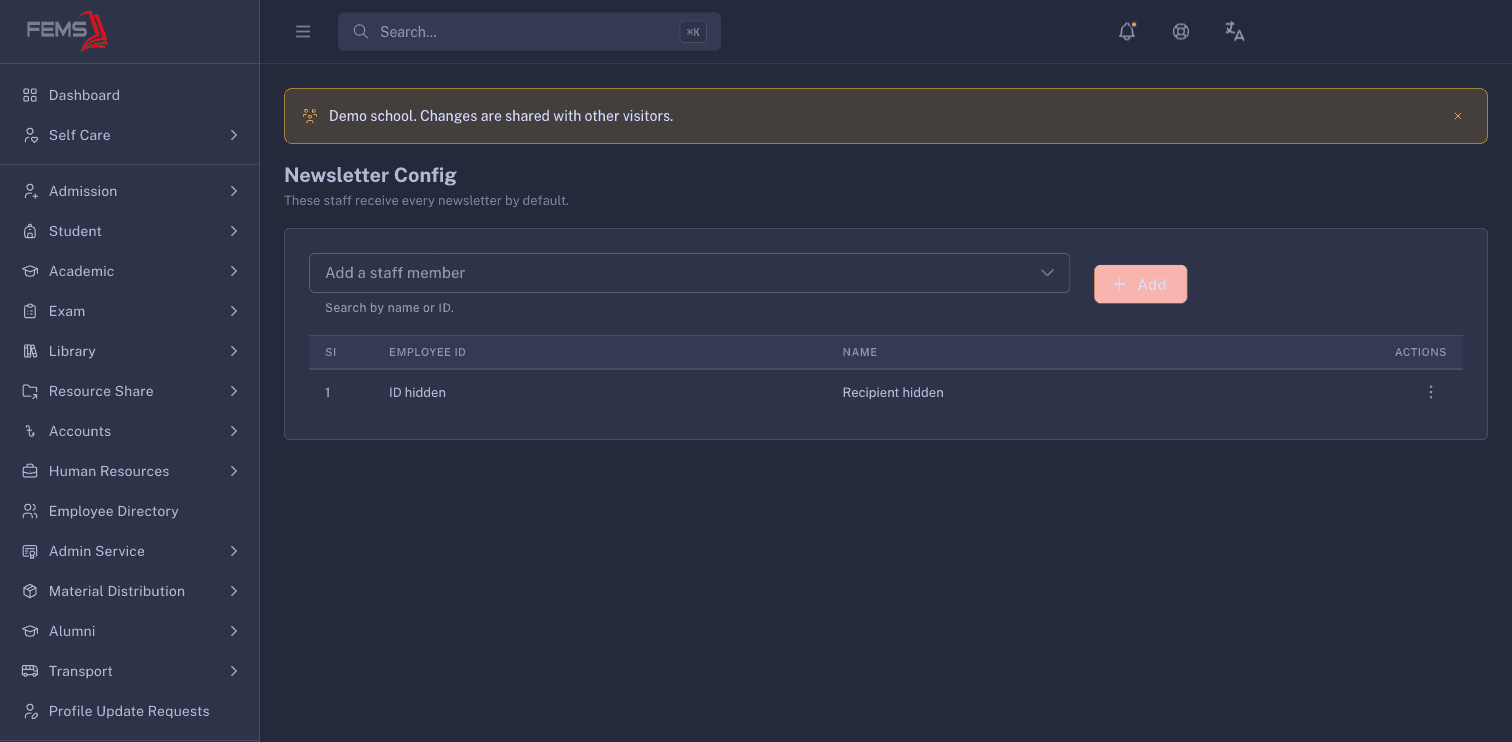This screenshot has width=1512, height=742.
Task: Expand the Accounts submenu chevron
Action: 233,431
